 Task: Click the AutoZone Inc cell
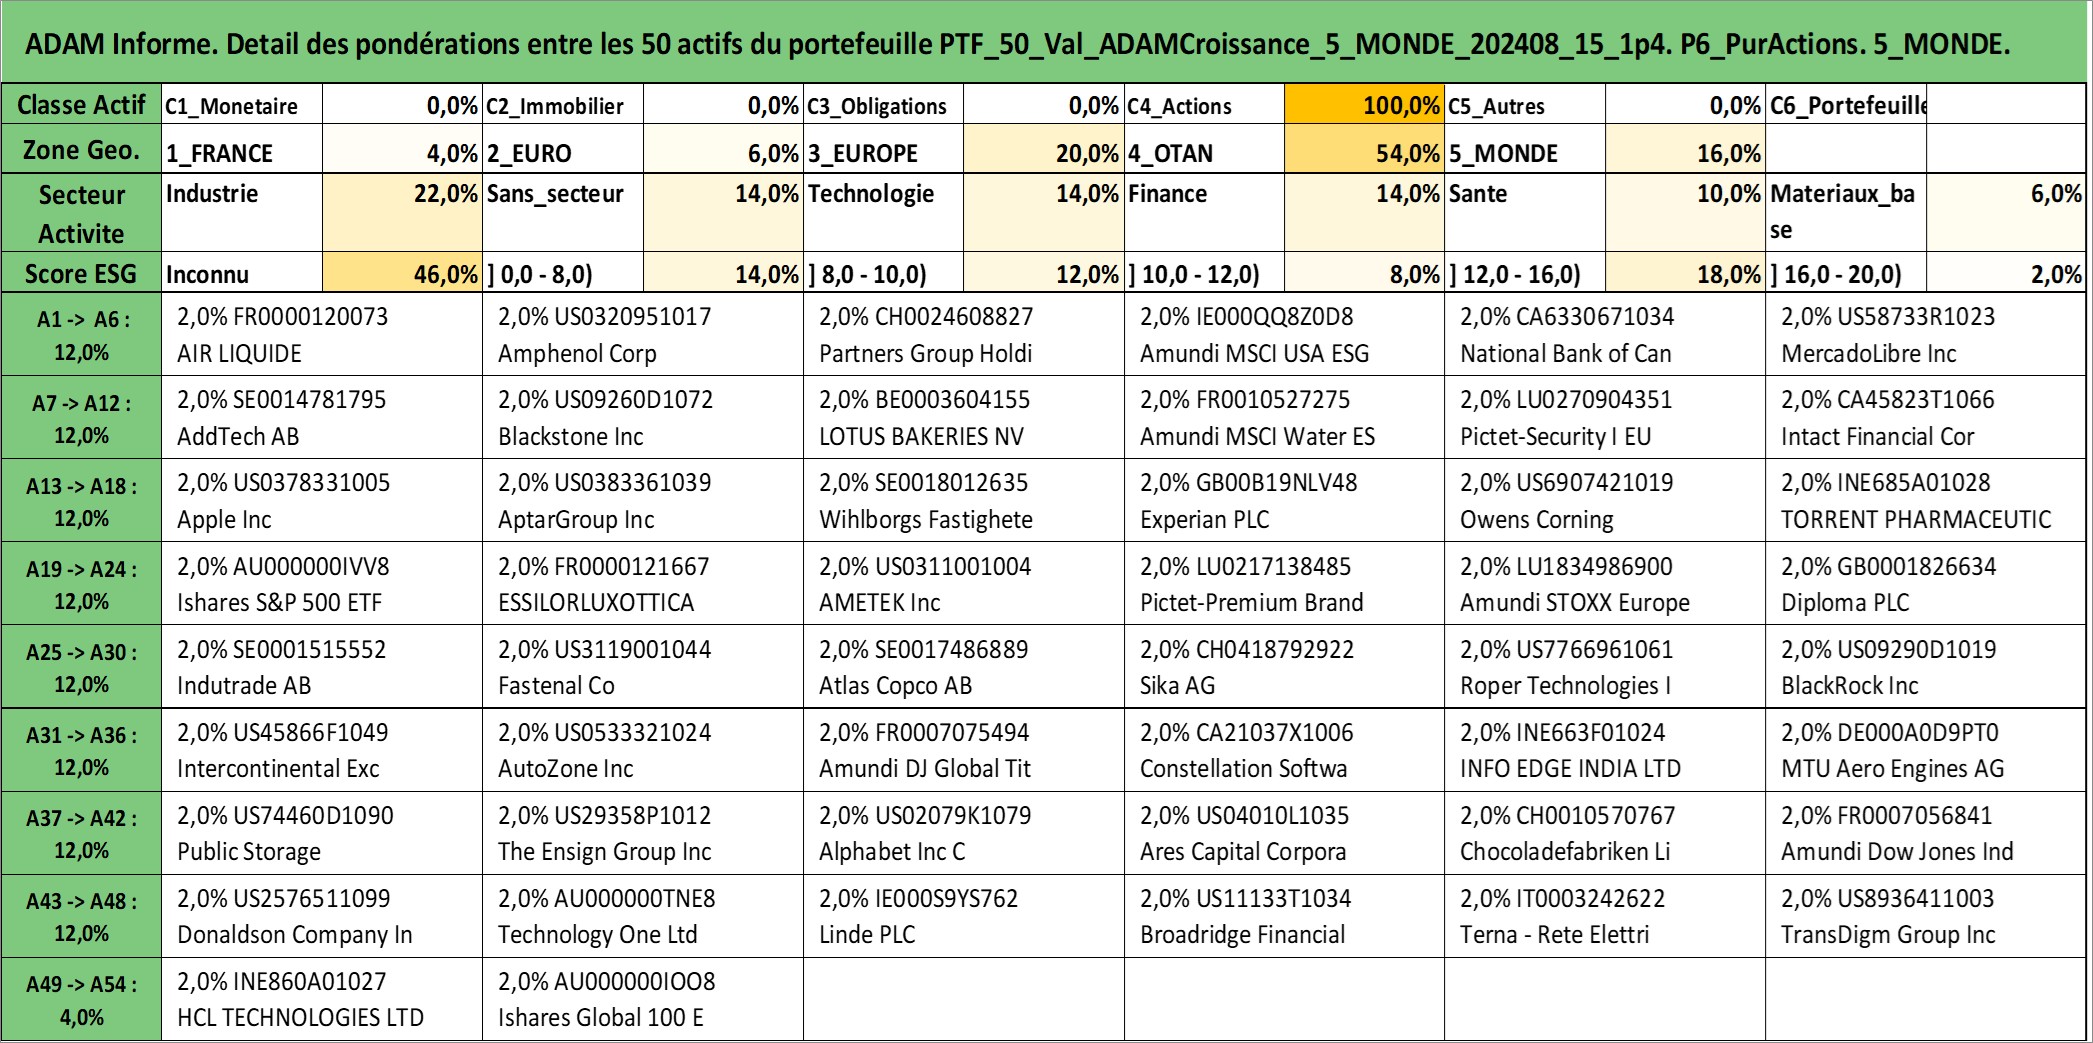(x=643, y=750)
